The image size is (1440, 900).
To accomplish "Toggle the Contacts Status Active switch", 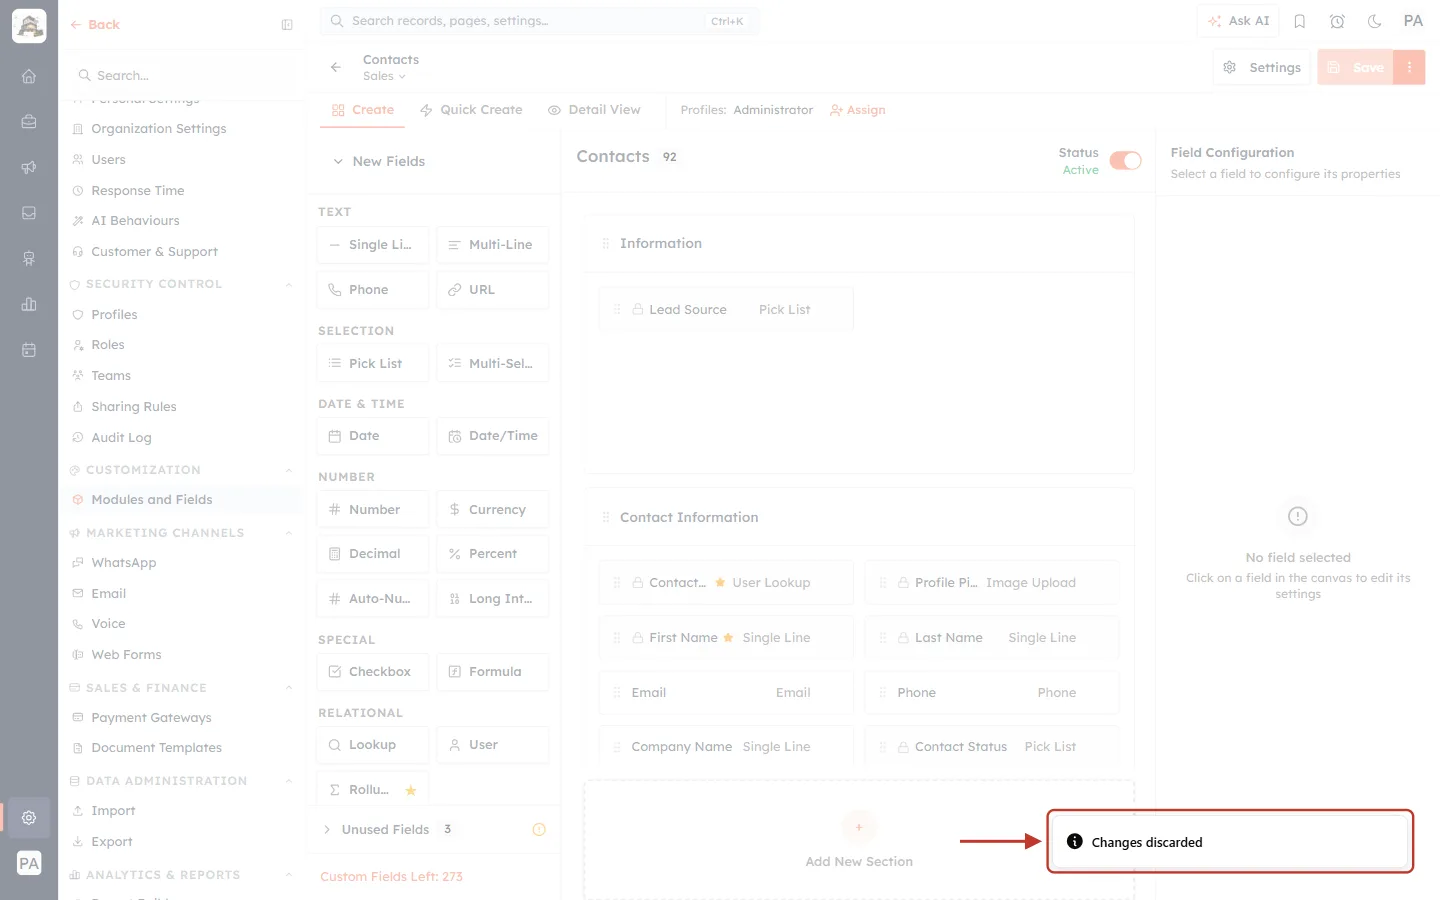I will (x=1125, y=161).
